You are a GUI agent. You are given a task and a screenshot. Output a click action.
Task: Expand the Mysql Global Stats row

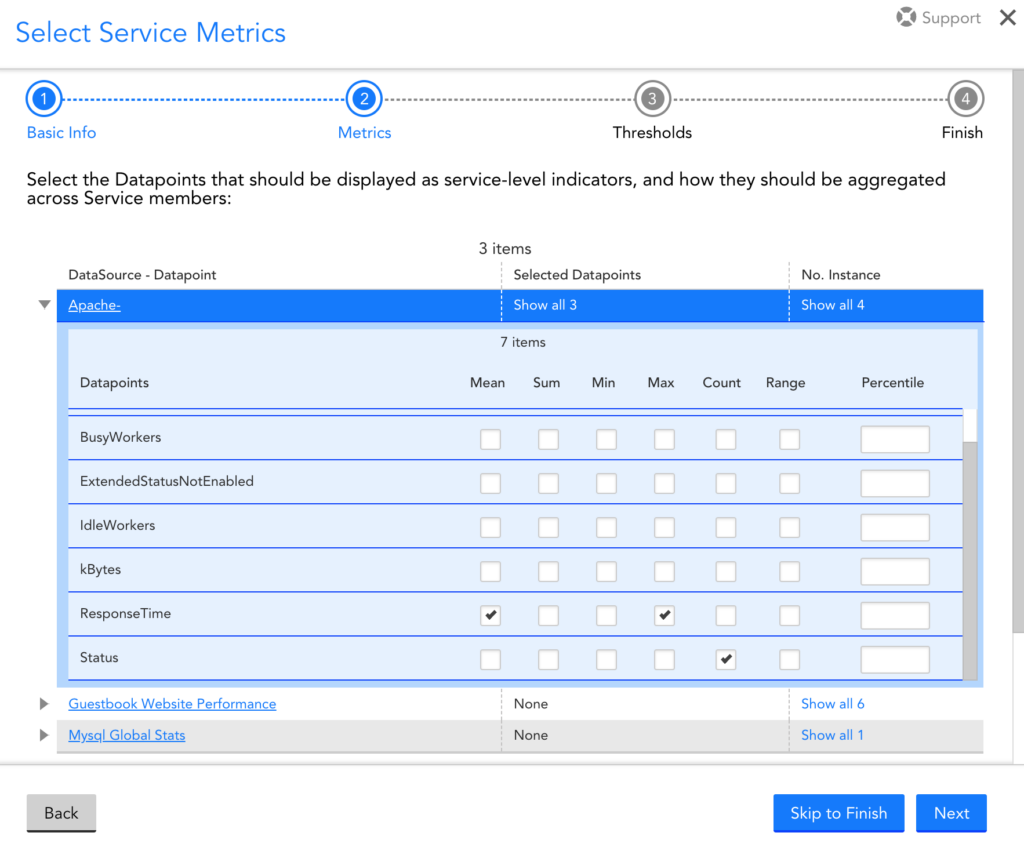click(x=44, y=735)
